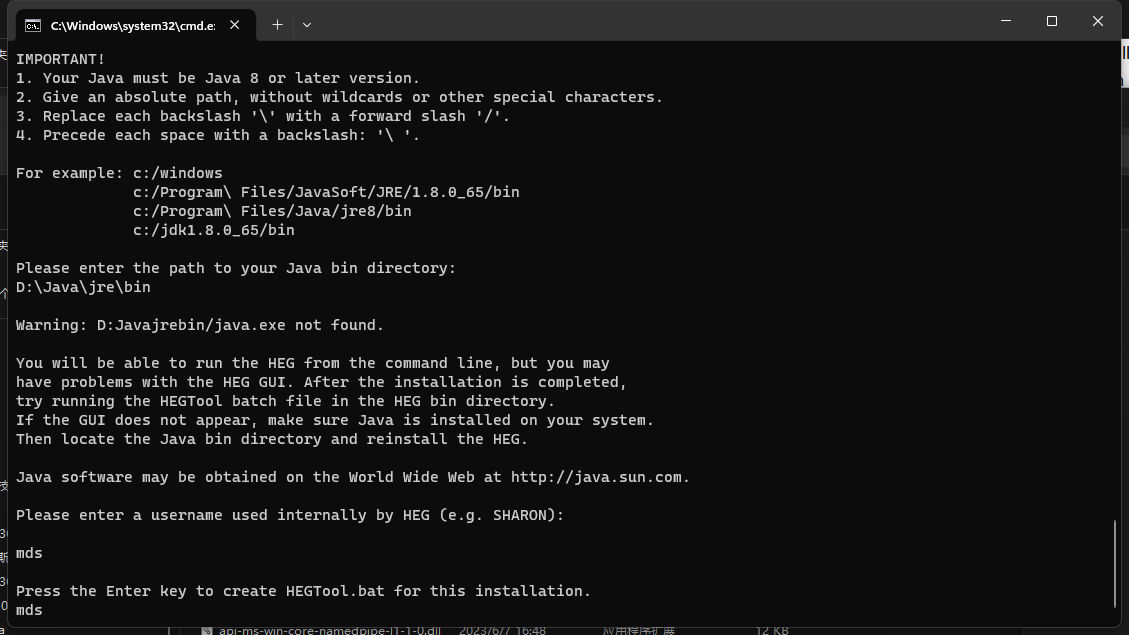Image resolution: width=1129 pixels, height=635 pixels.
Task: Maximize the terminal window
Action: click(1052, 21)
